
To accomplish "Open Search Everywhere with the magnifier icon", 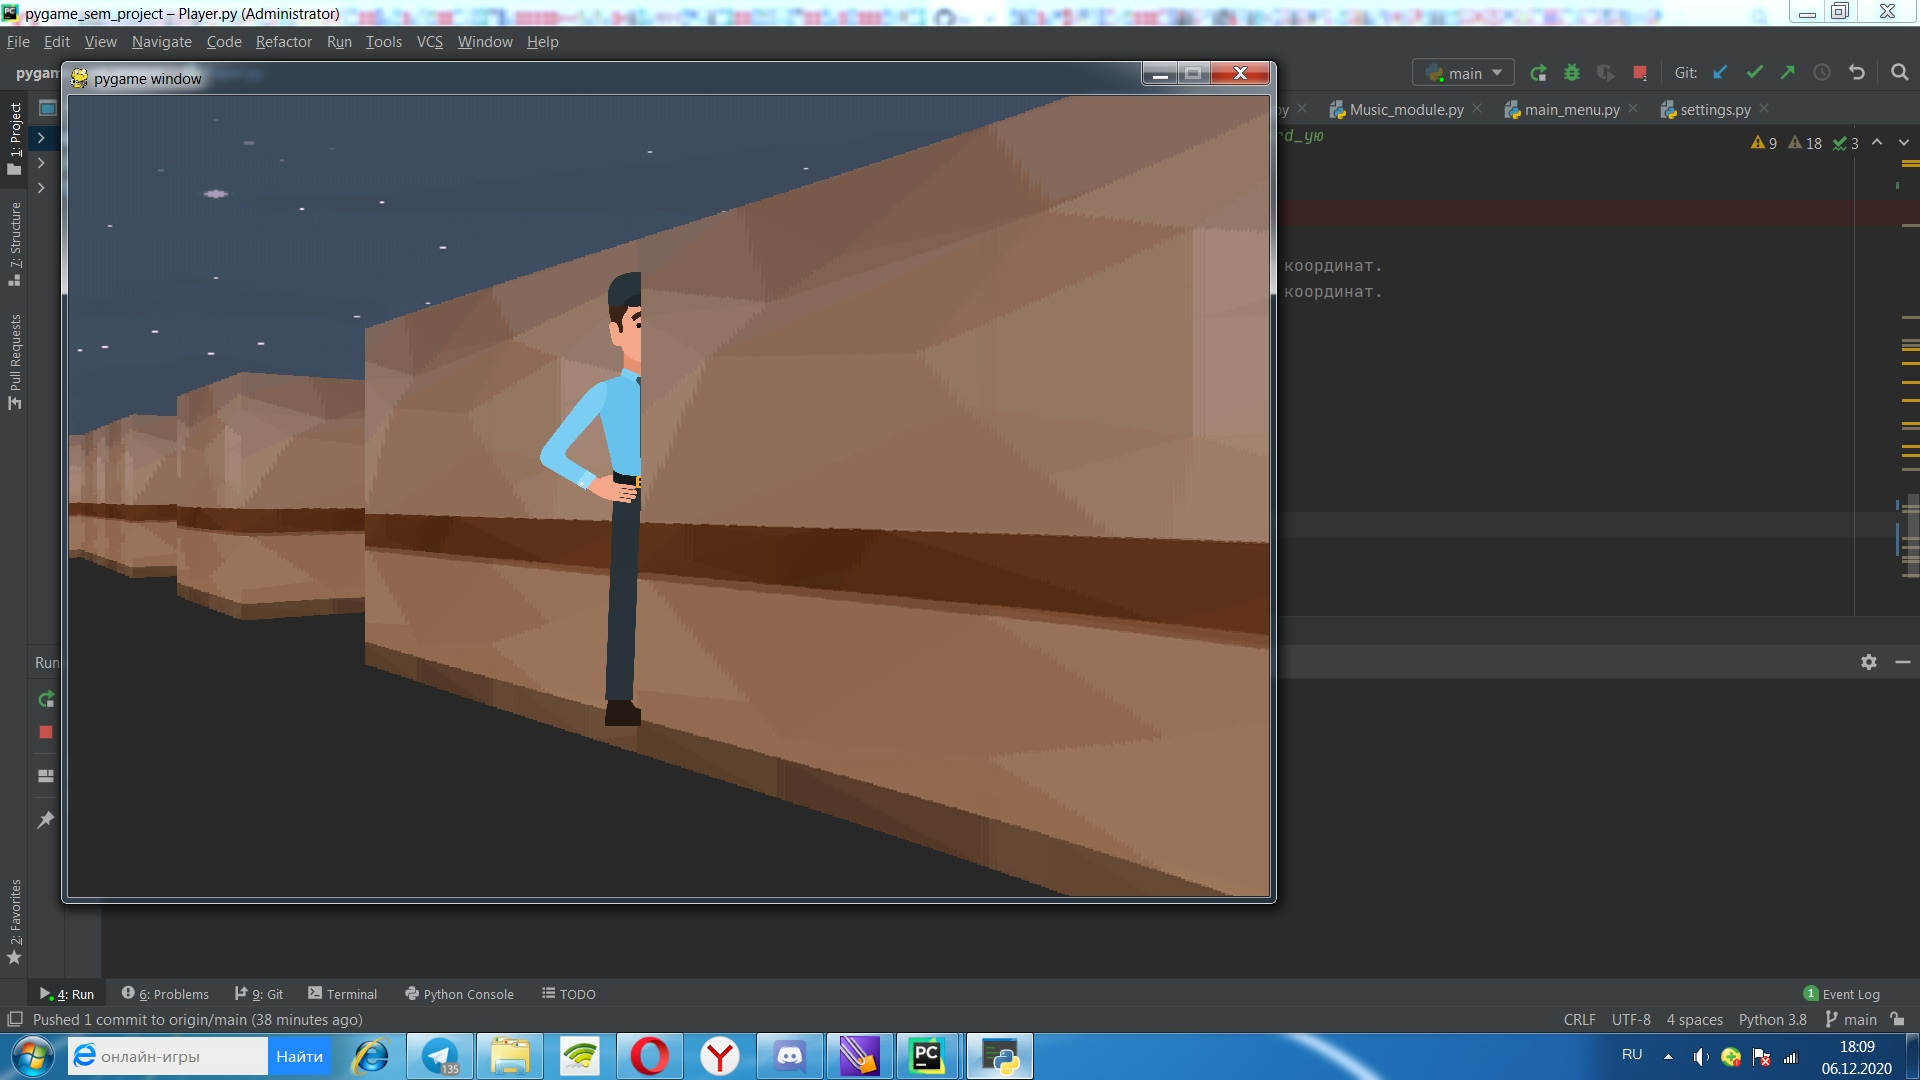I will [x=1900, y=72].
